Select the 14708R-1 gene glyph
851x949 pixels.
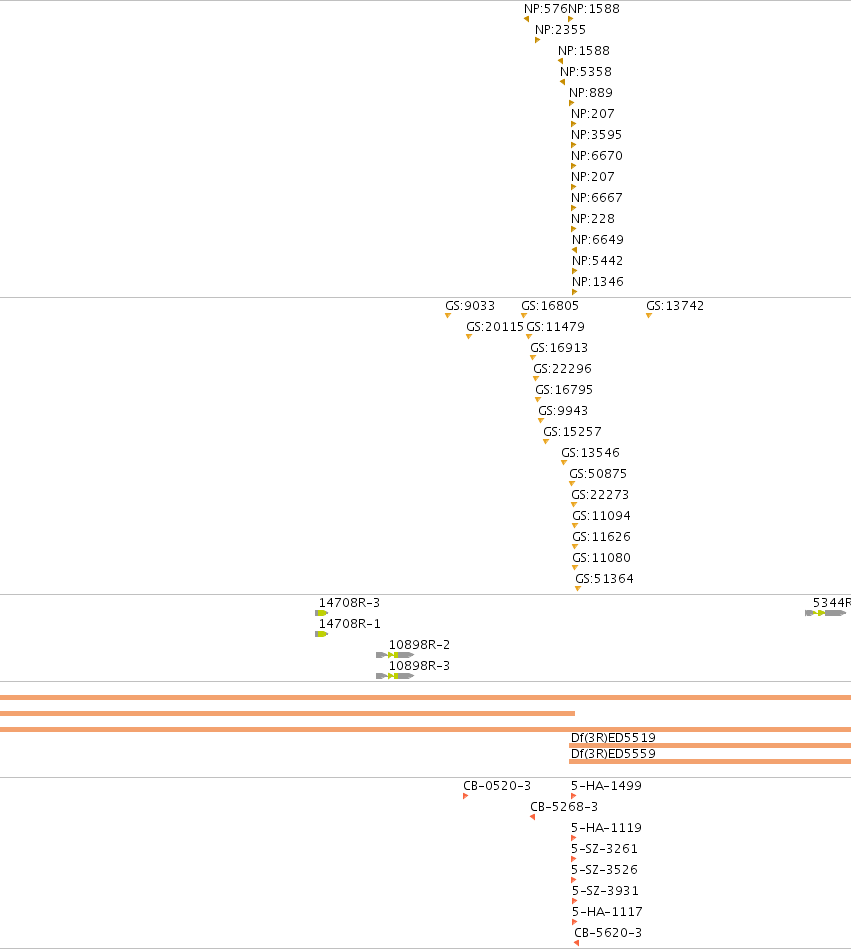tap(321, 634)
